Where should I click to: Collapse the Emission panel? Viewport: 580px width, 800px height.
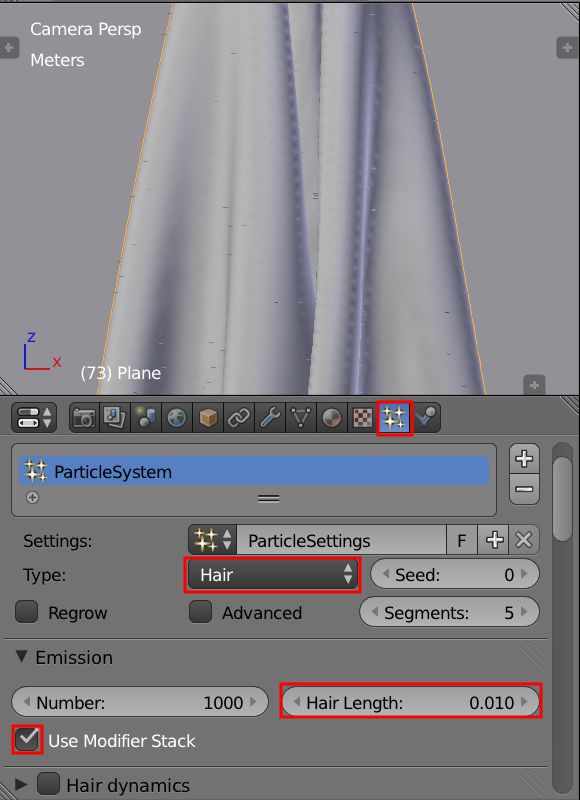click(21, 657)
